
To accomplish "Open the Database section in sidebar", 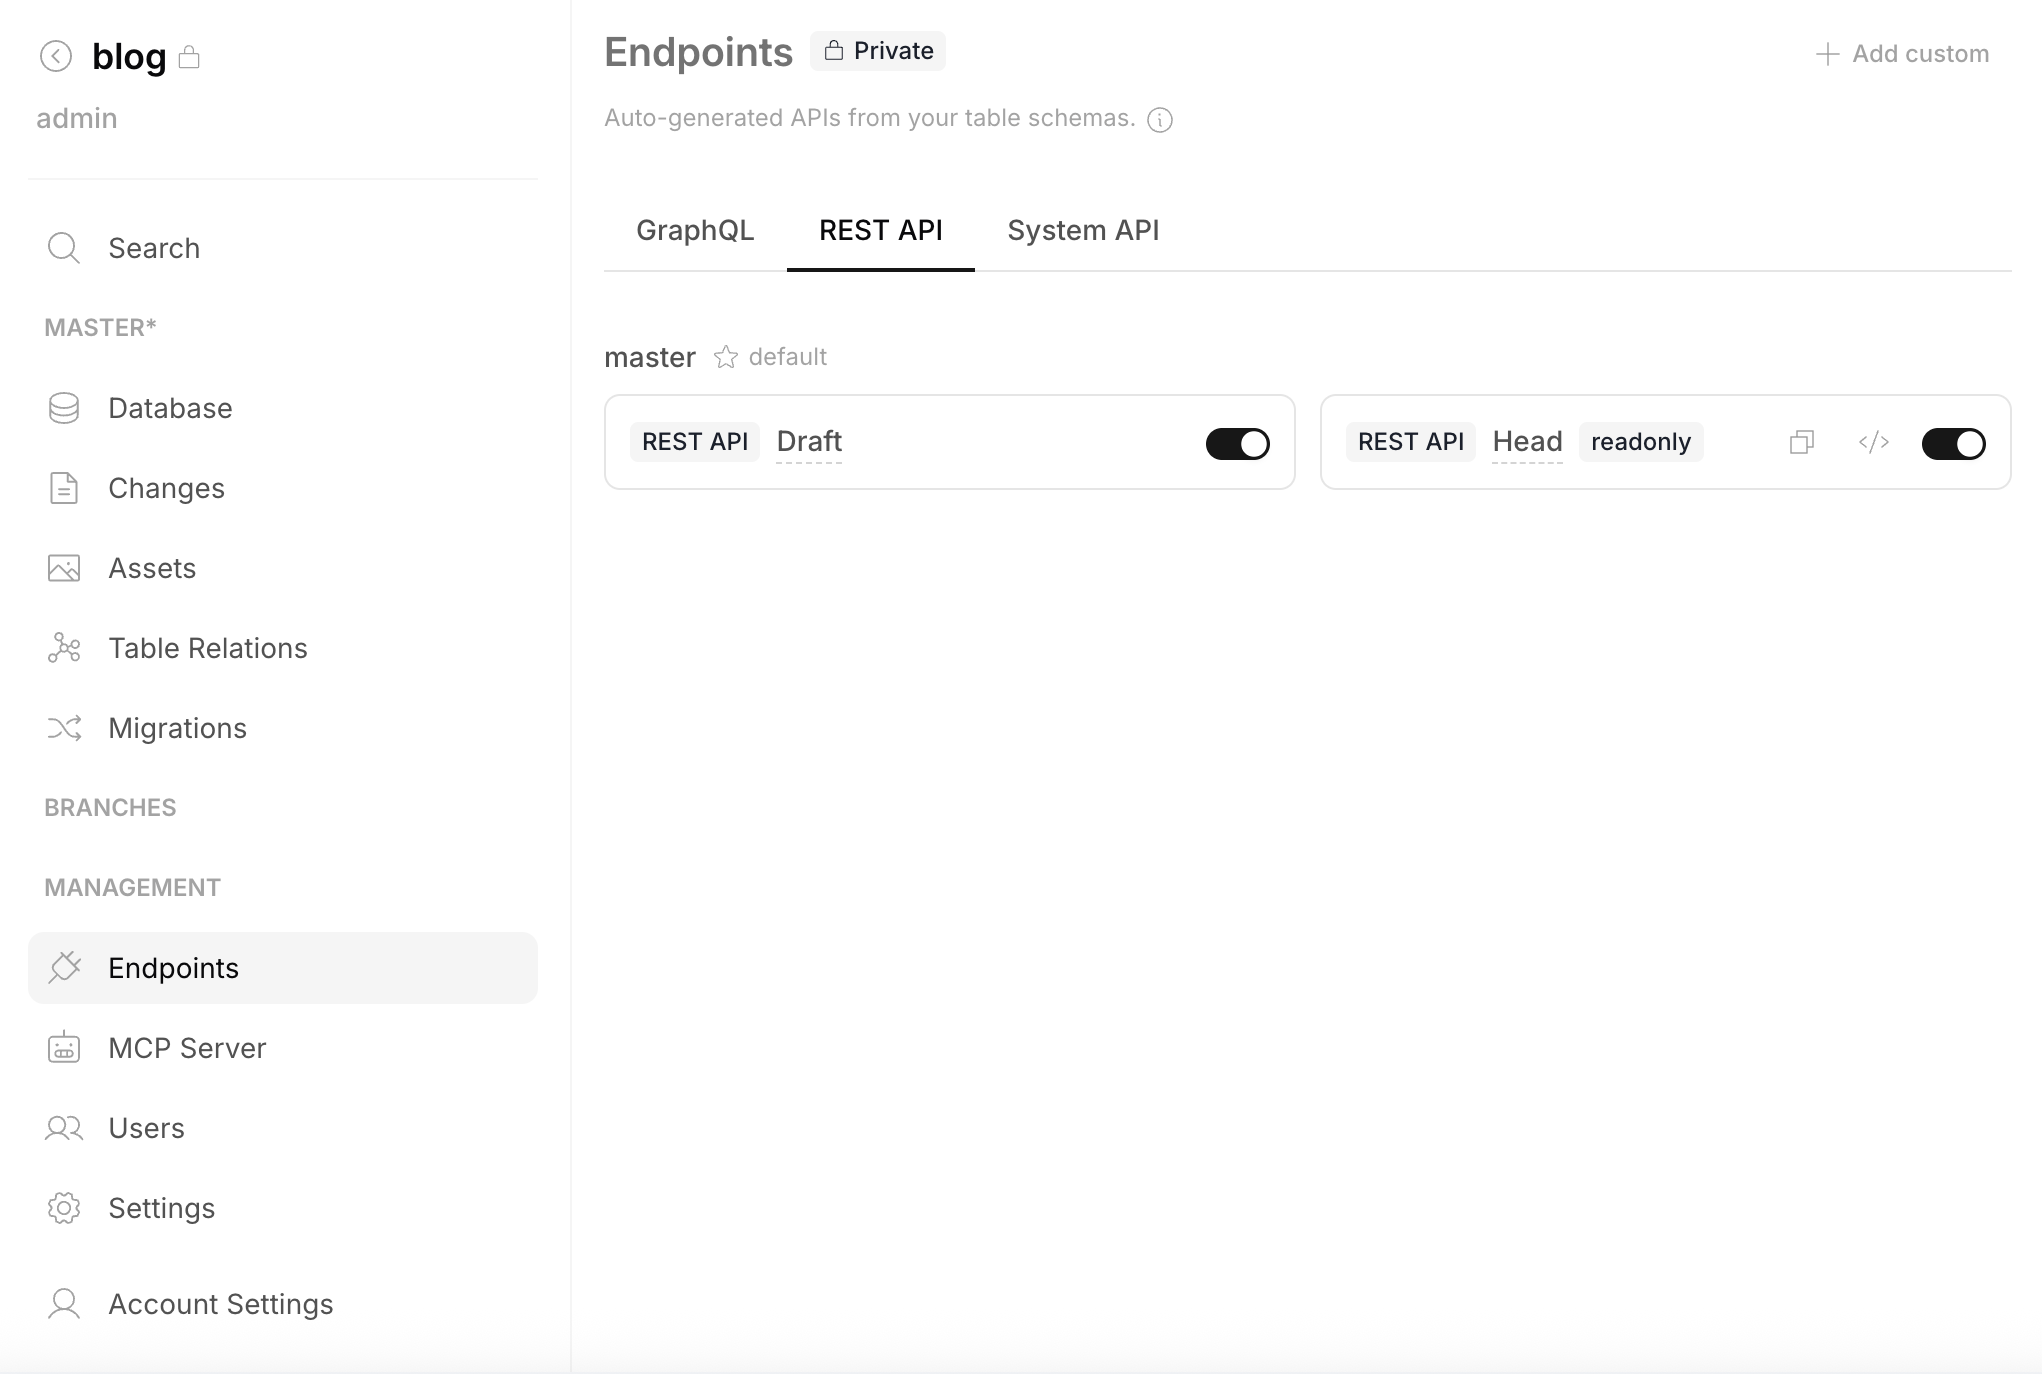I will 168,408.
